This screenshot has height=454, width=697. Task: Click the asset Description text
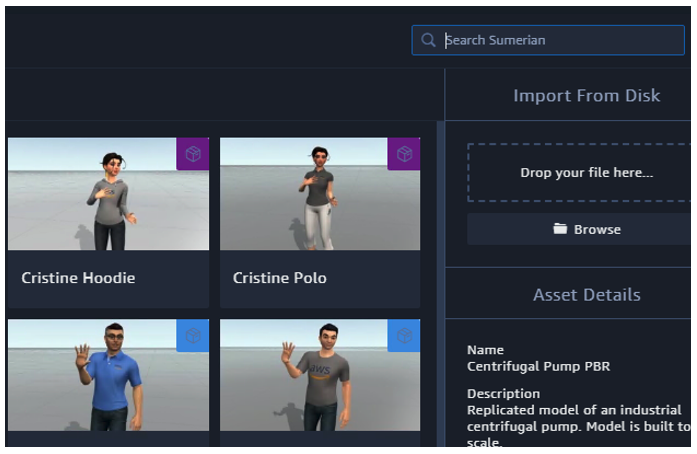click(x=579, y=426)
